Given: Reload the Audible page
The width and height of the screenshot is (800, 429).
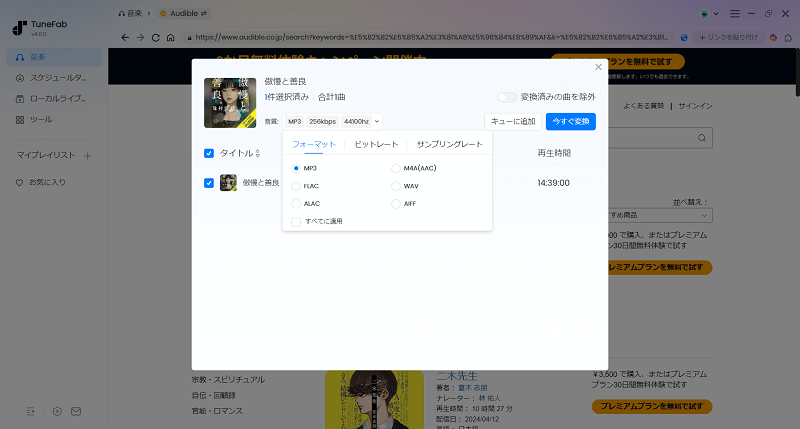Looking at the screenshot, I should click(x=156, y=37).
